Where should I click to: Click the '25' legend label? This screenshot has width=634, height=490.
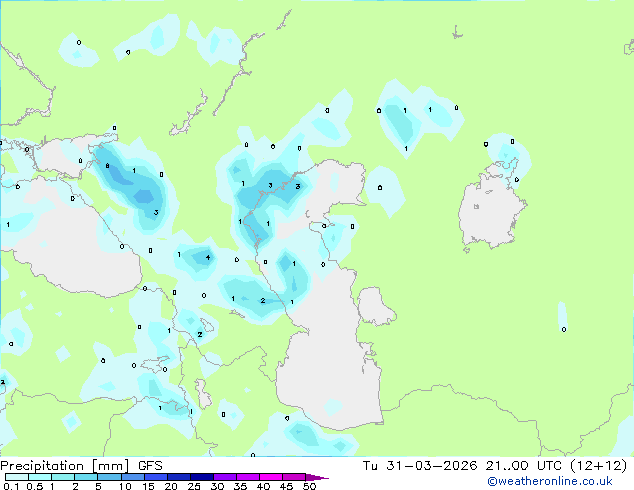click(194, 486)
